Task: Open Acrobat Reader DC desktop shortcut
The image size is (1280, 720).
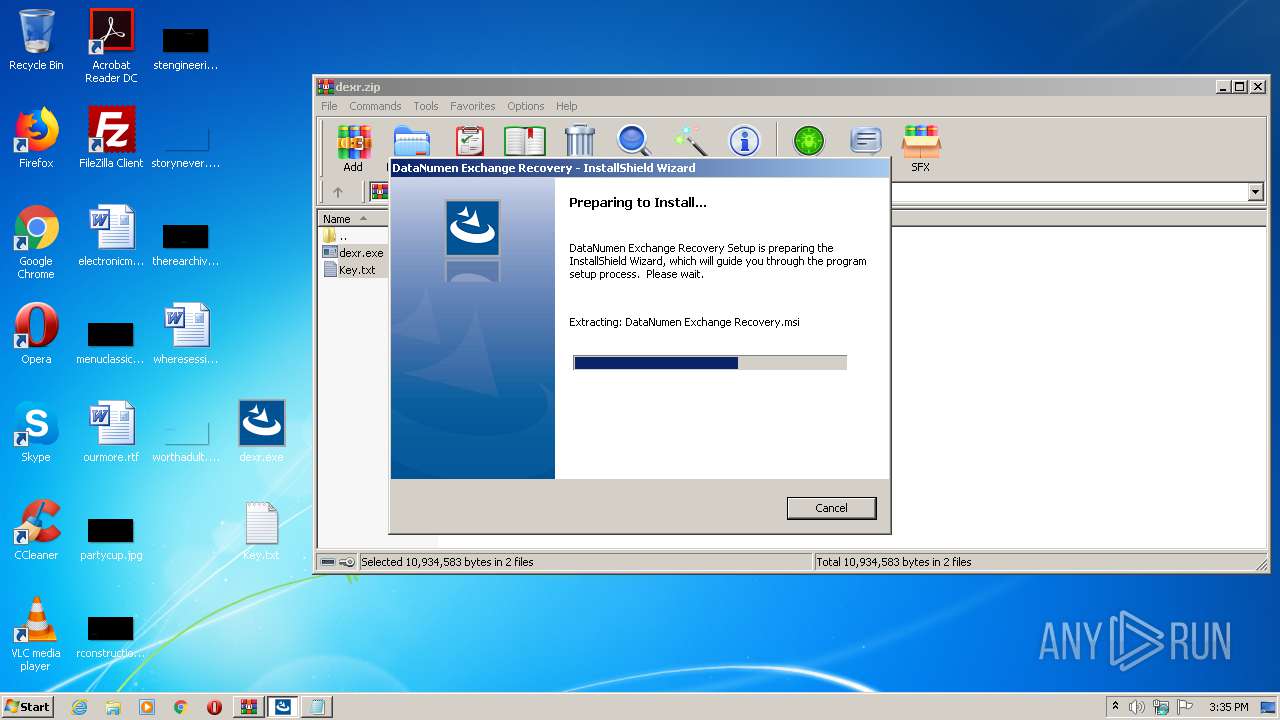Action: pyautogui.click(x=111, y=46)
